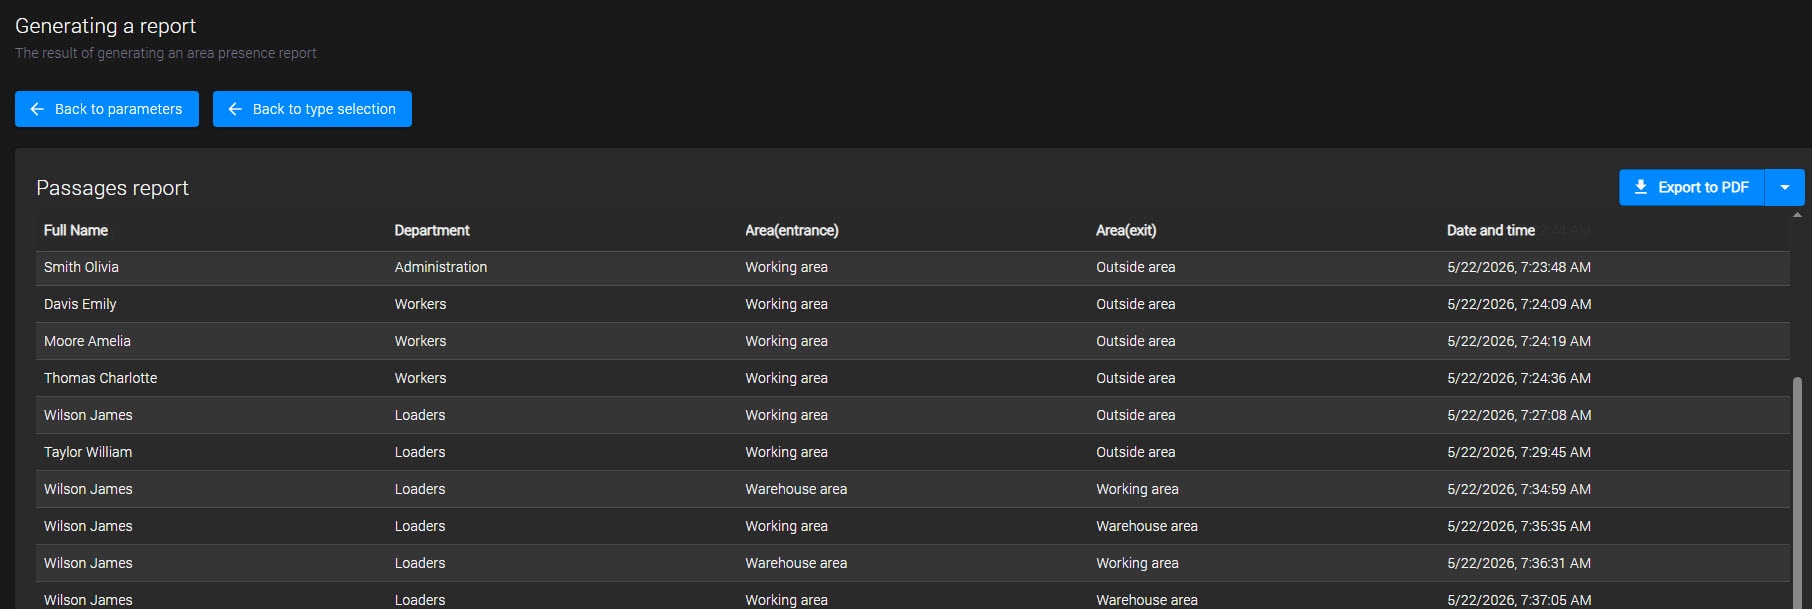Sort by the Department column header
This screenshot has width=1812, height=609.
click(x=432, y=230)
